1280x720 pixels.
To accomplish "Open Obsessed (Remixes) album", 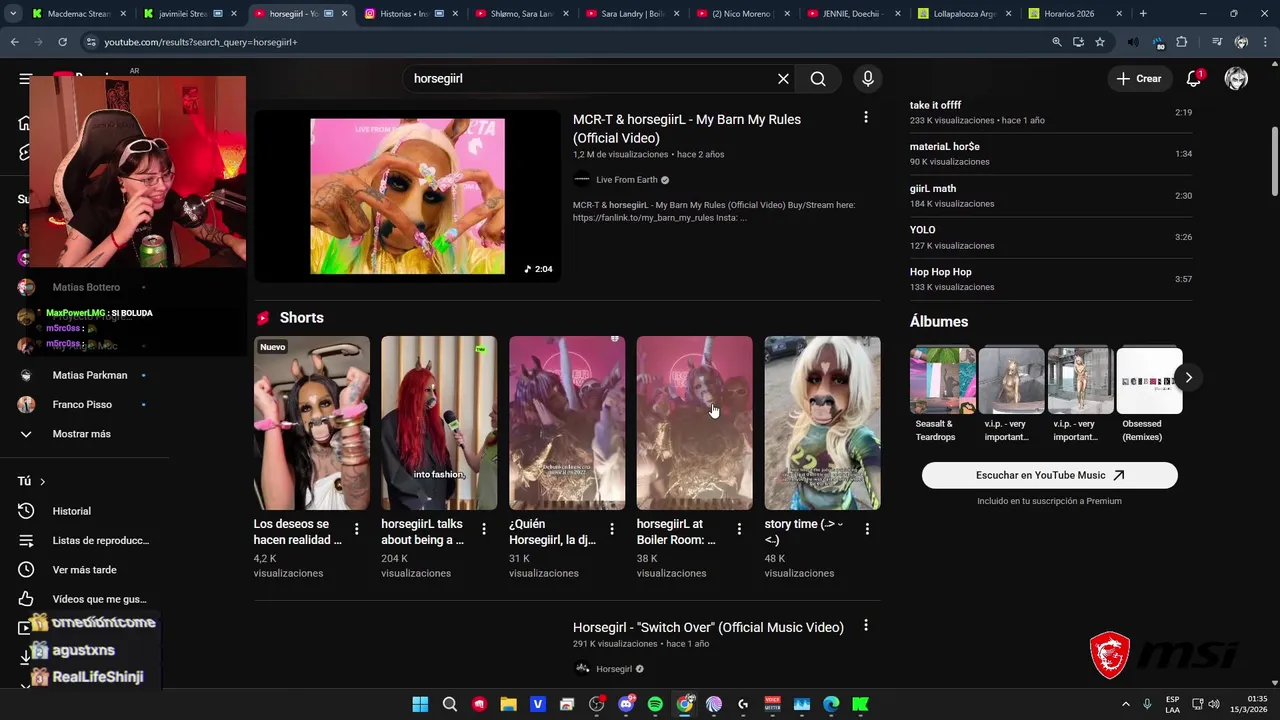I will click(x=1149, y=395).
